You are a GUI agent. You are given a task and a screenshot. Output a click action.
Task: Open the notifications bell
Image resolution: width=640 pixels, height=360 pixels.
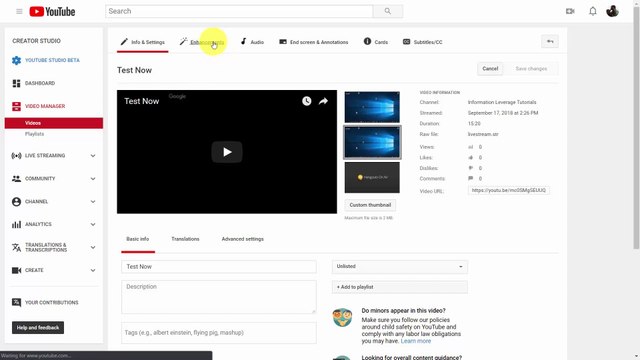[593, 11]
